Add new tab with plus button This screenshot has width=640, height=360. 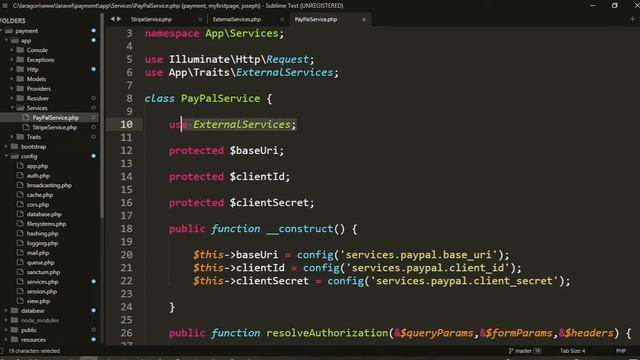click(x=632, y=19)
